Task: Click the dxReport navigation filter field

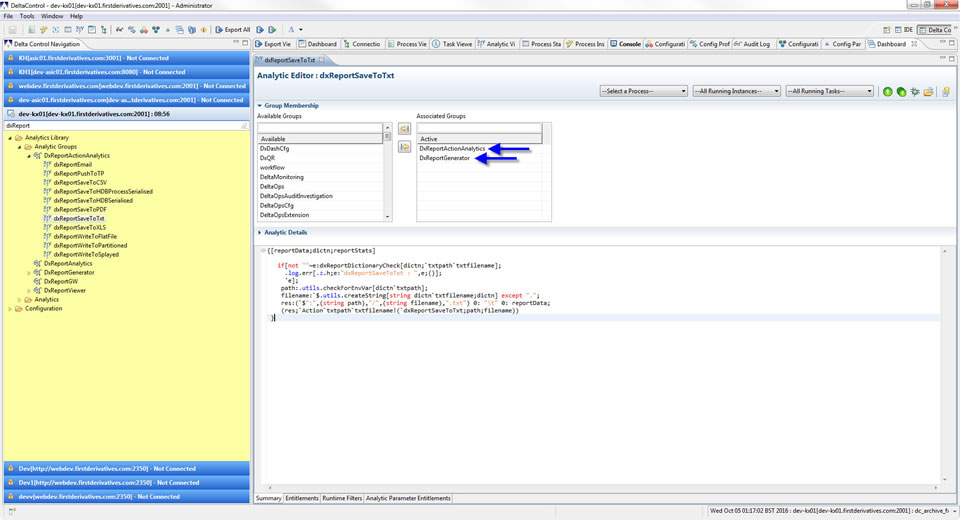Action: click(x=126, y=126)
